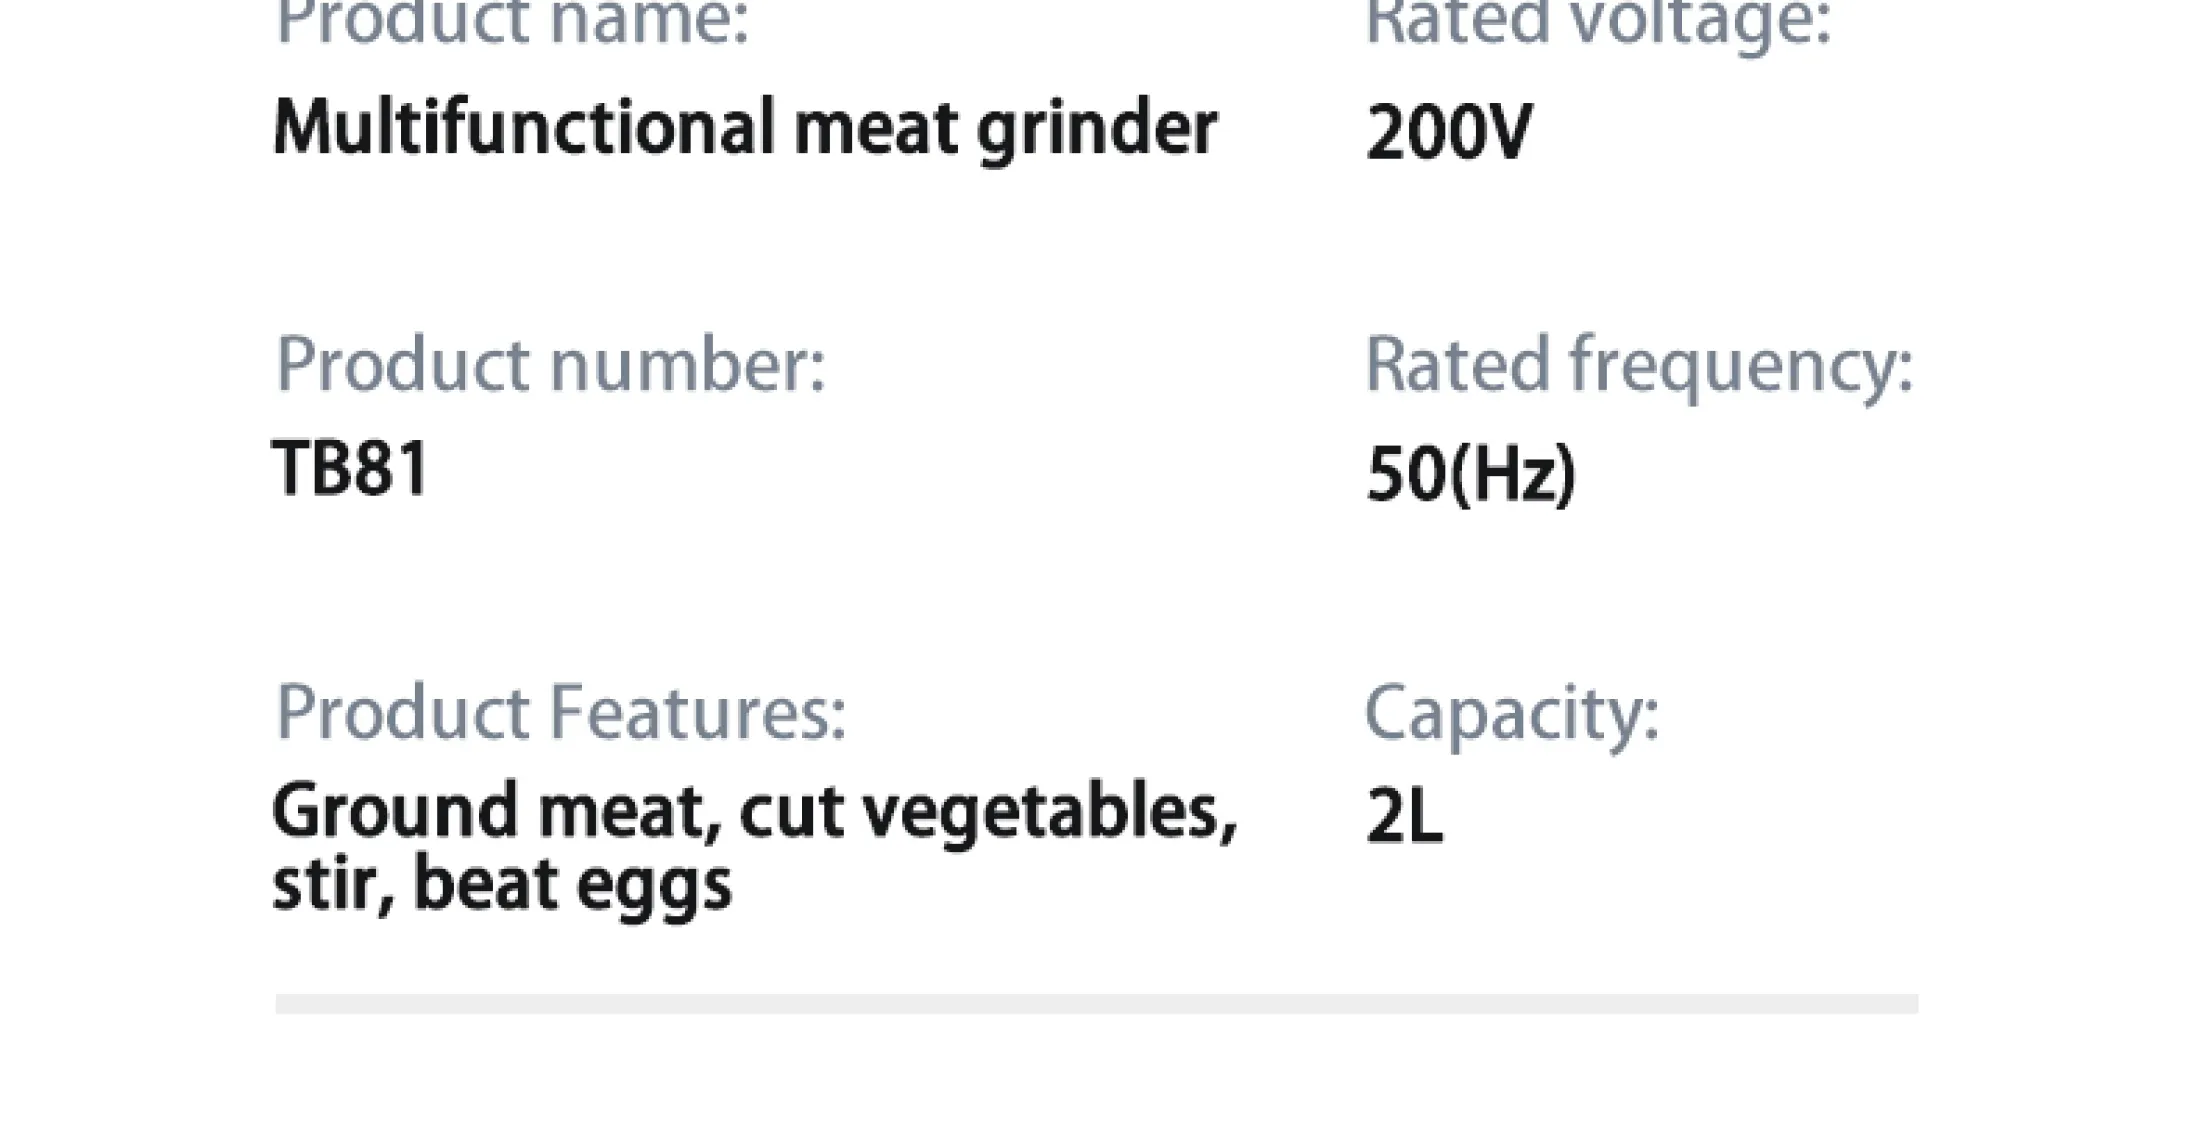Click the word "meat" in product name
Viewport: 2200px width, 1139px height.
coord(877,129)
